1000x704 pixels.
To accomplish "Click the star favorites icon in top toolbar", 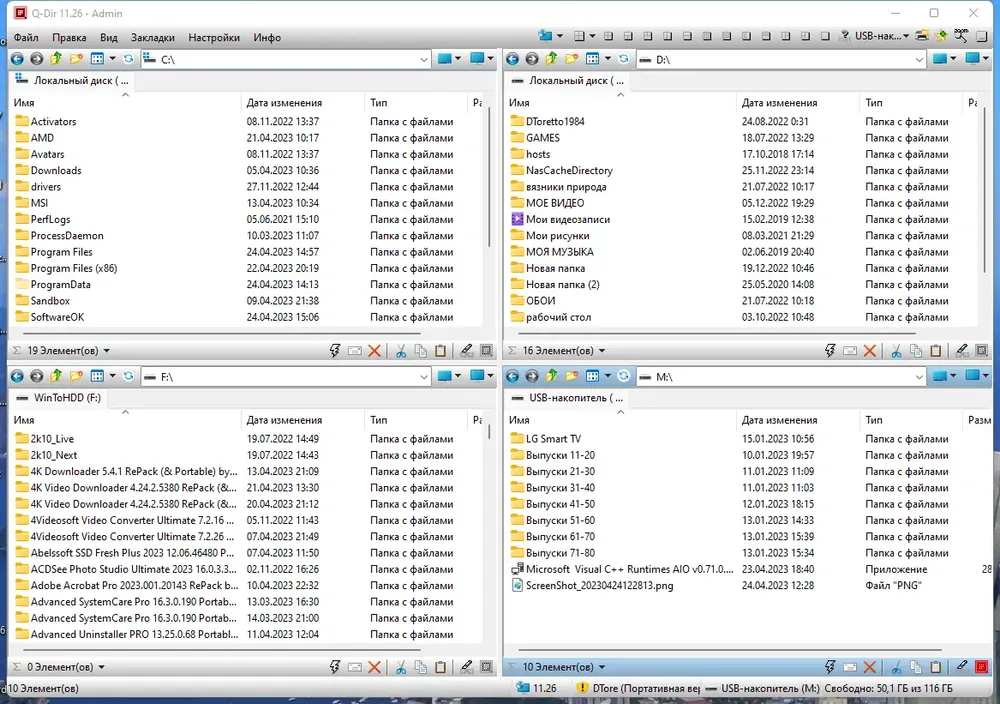I will 941,36.
